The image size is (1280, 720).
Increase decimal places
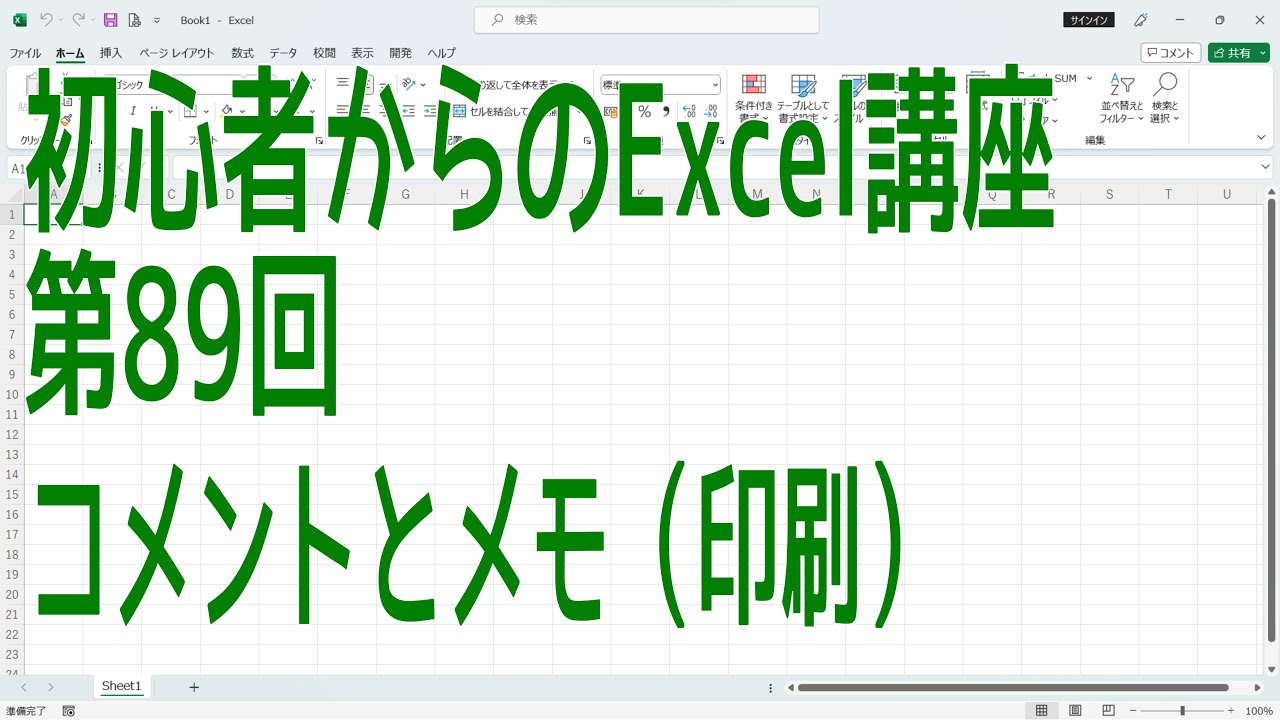[x=689, y=111]
